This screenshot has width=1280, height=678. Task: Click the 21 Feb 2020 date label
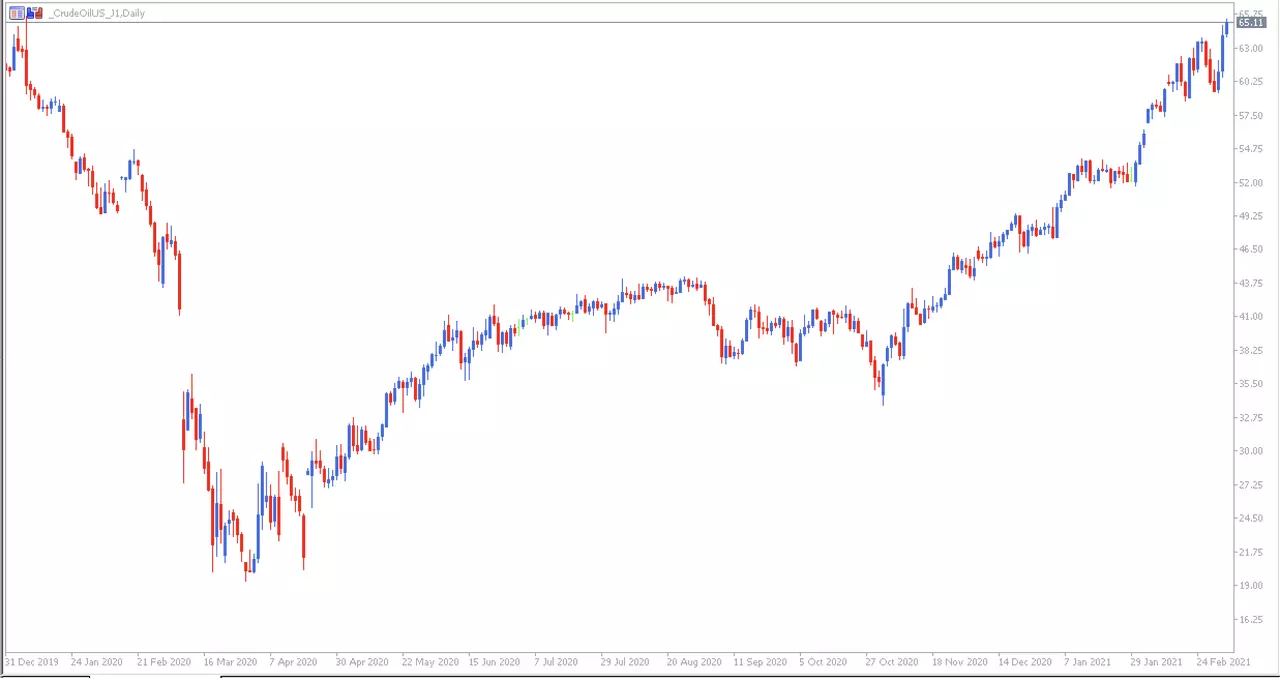(x=164, y=662)
